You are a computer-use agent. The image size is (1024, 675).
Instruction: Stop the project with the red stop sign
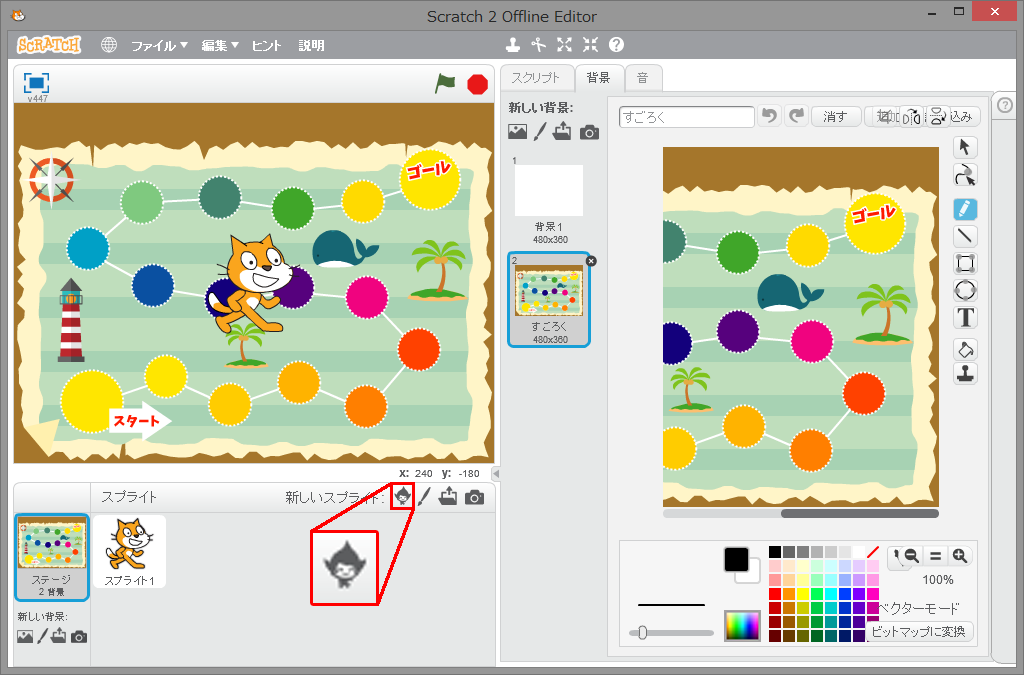pos(477,84)
